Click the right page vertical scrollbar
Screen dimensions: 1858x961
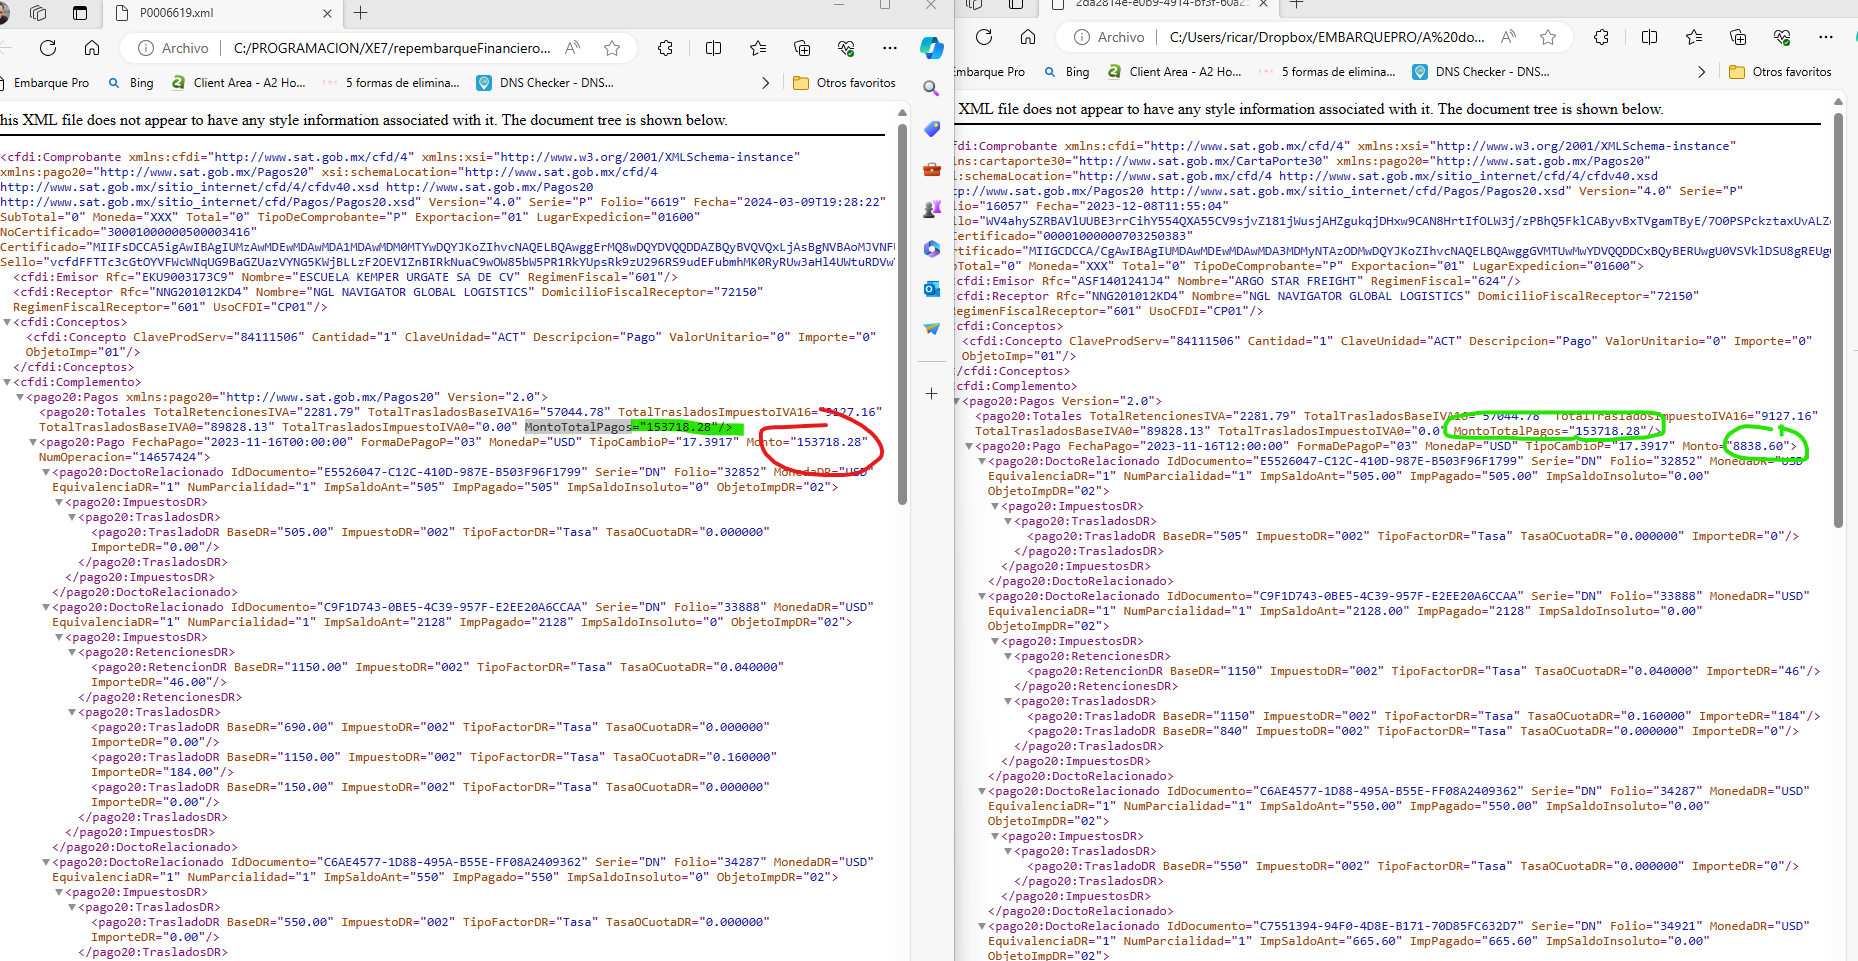tap(1838, 319)
